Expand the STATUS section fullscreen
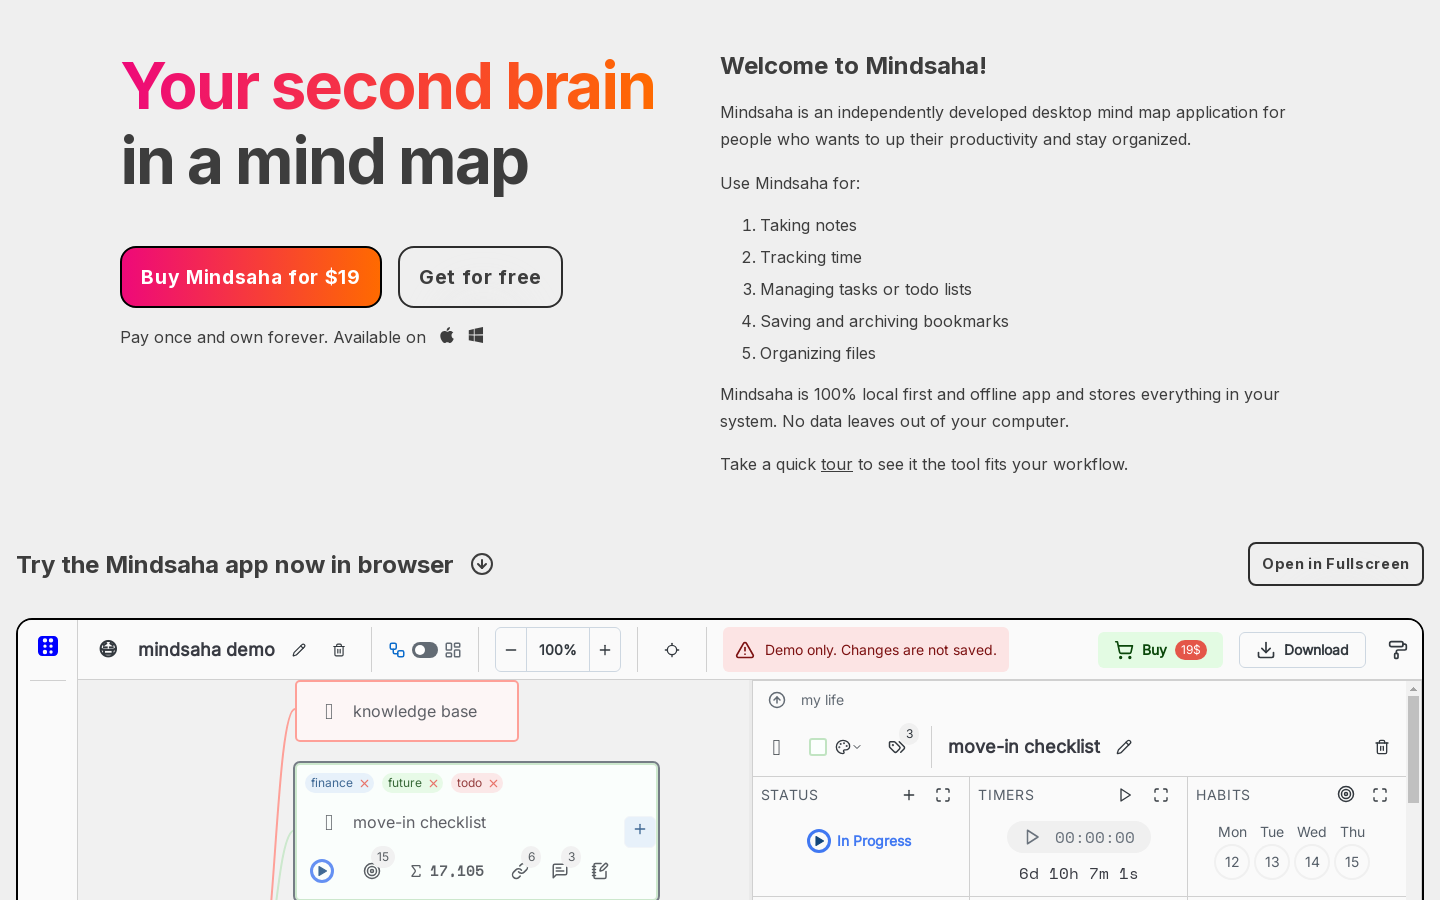 (x=943, y=795)
